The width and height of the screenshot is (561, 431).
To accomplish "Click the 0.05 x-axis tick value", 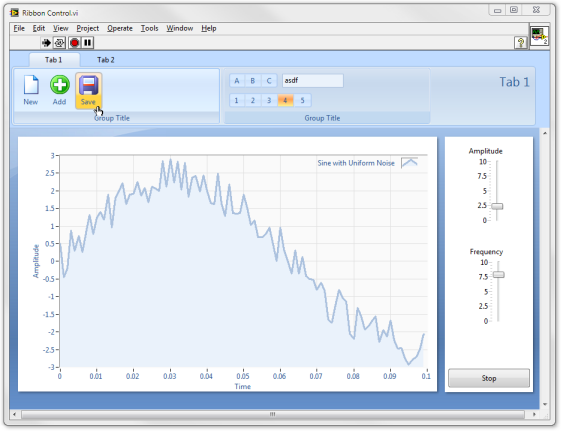I will point(243,376).
